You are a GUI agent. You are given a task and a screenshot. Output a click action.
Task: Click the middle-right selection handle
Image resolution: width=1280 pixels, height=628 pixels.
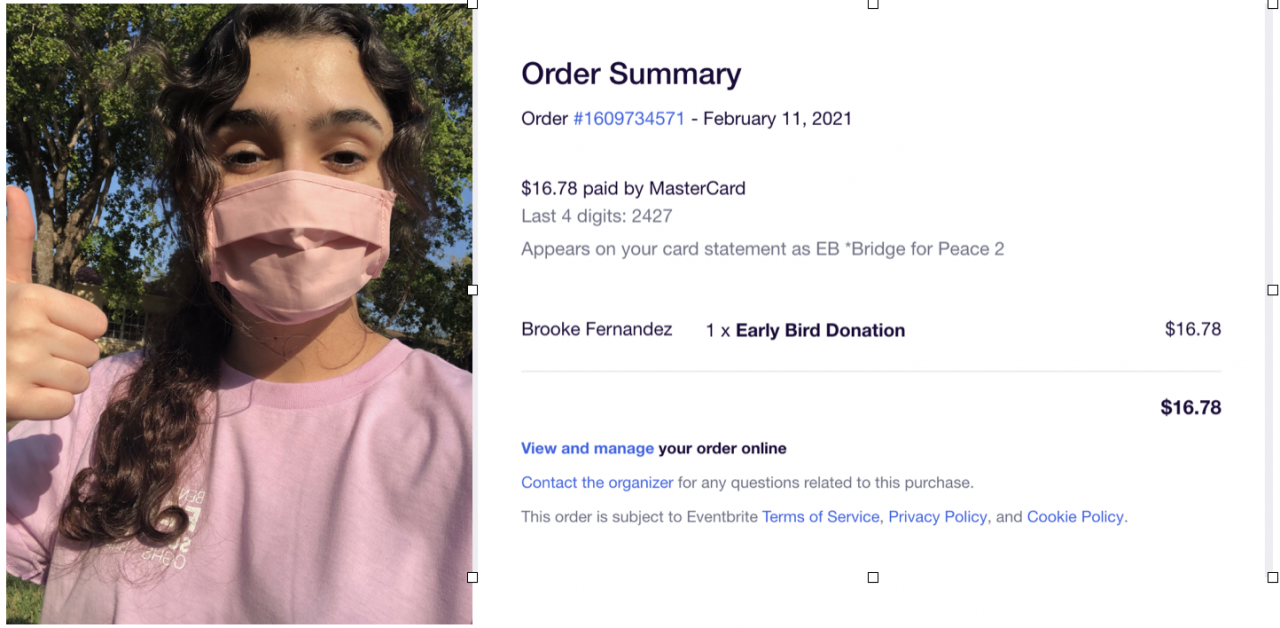tap(1273, 290)
